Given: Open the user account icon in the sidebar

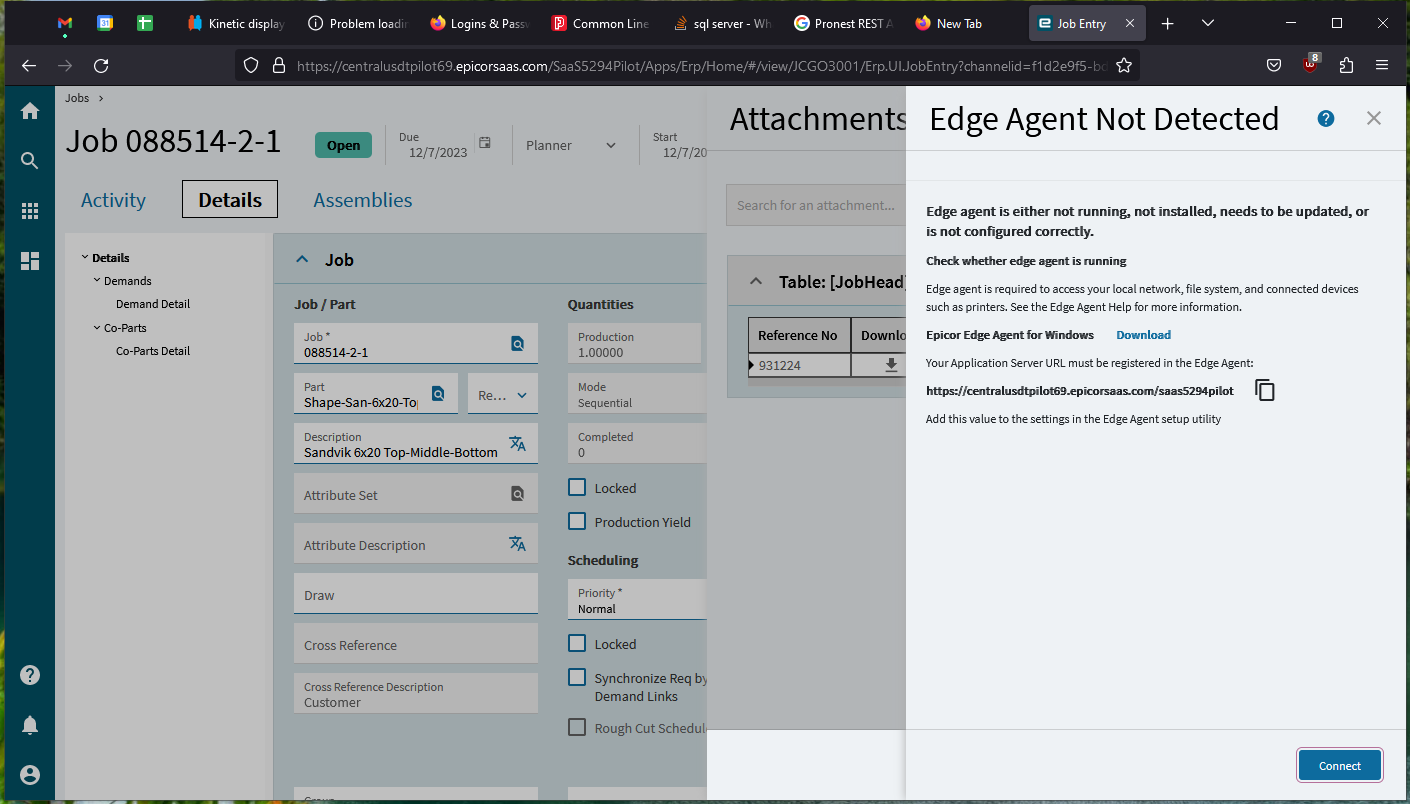Looking at the screenshot, I should tap(30, 775).
